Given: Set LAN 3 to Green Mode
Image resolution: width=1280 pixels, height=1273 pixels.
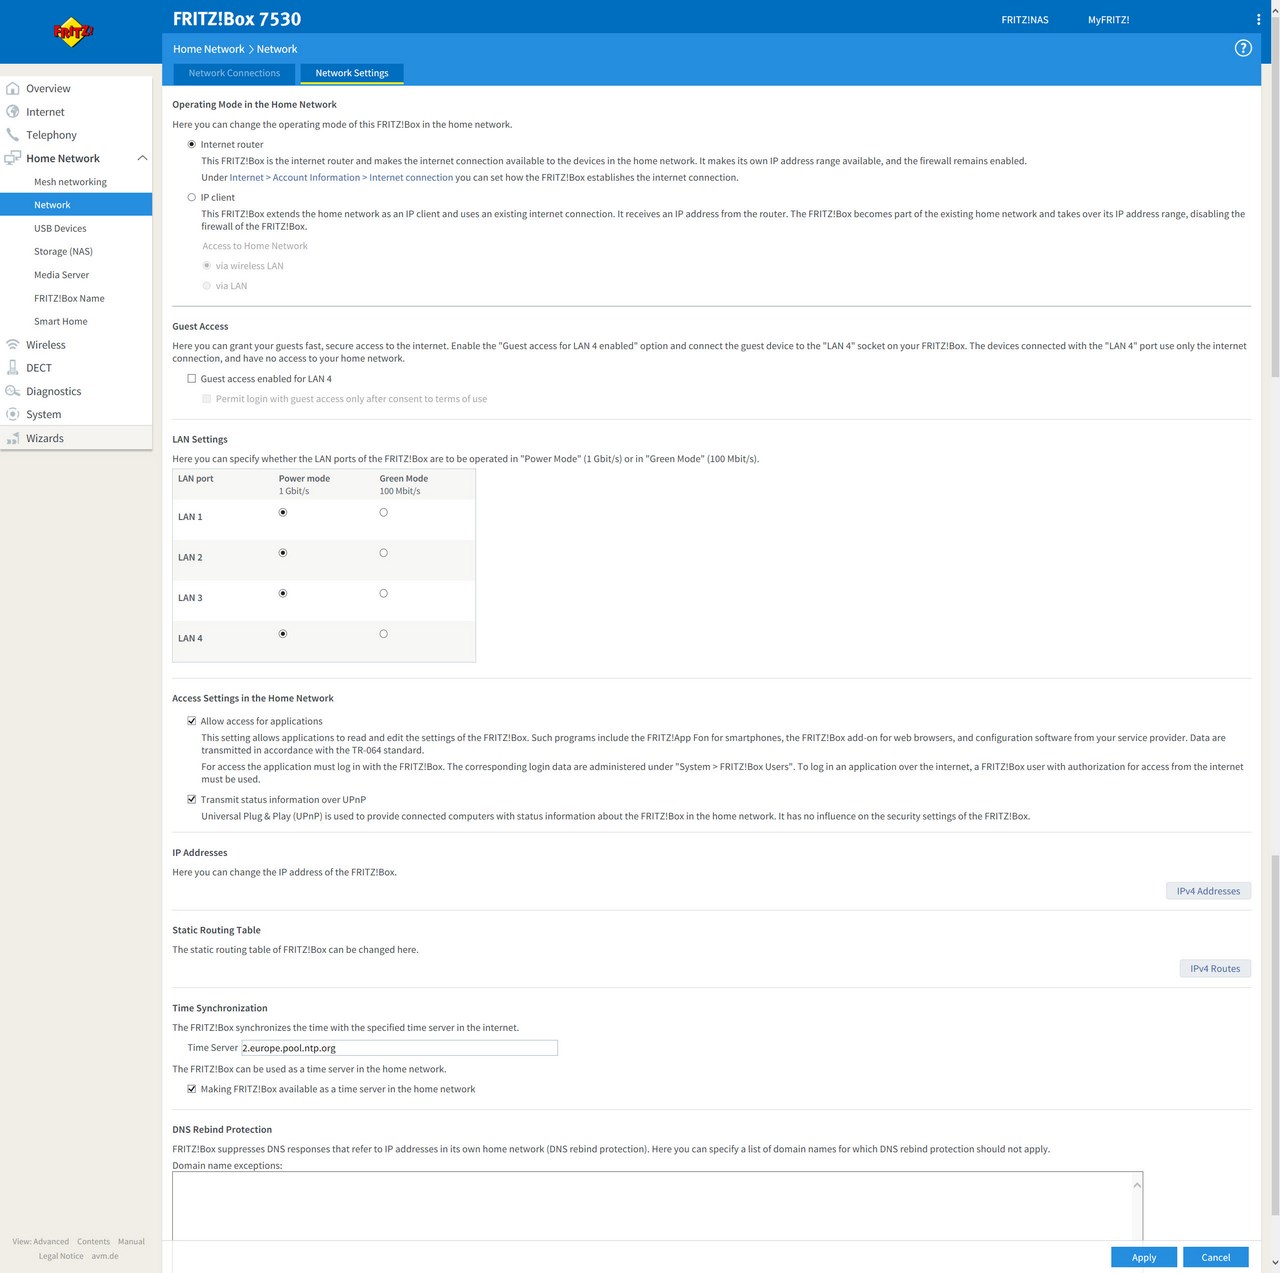Looking at the screenshot, I should tap(383, 593).
